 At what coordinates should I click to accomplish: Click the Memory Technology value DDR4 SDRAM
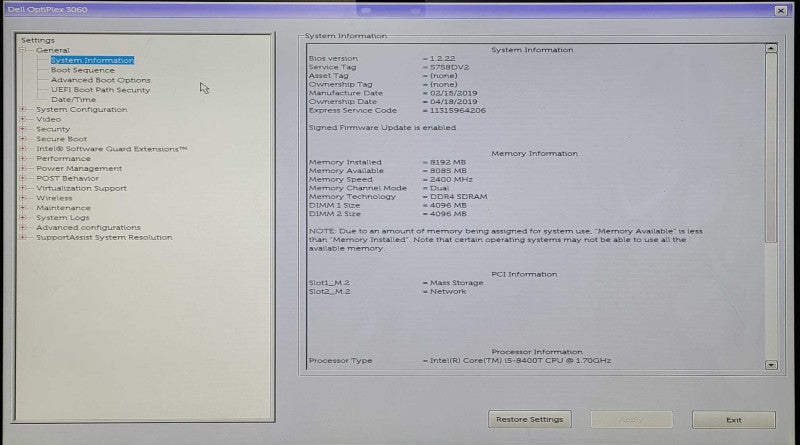[x=459, y=196]
